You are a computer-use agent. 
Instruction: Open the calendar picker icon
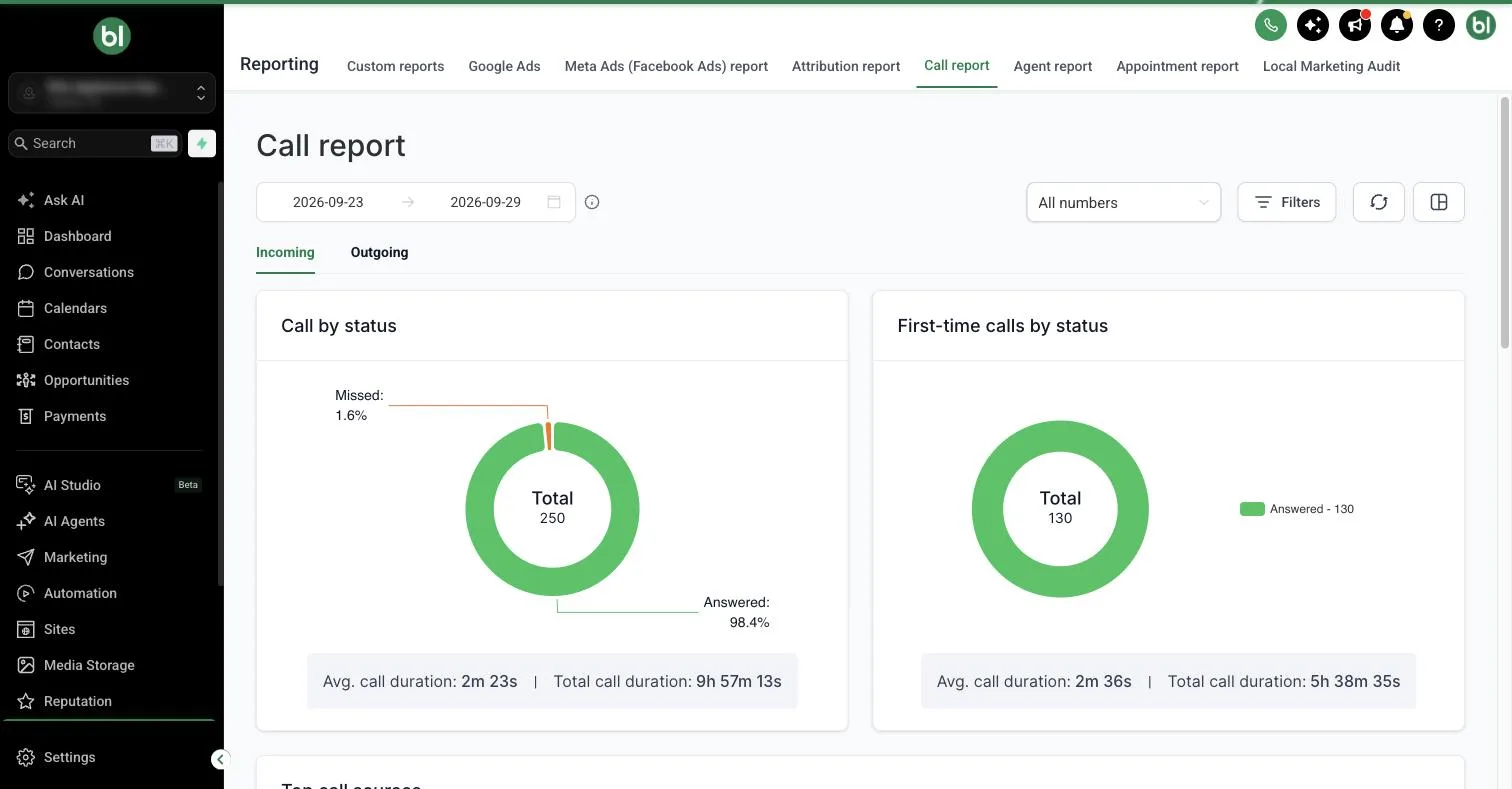(554, 202)
